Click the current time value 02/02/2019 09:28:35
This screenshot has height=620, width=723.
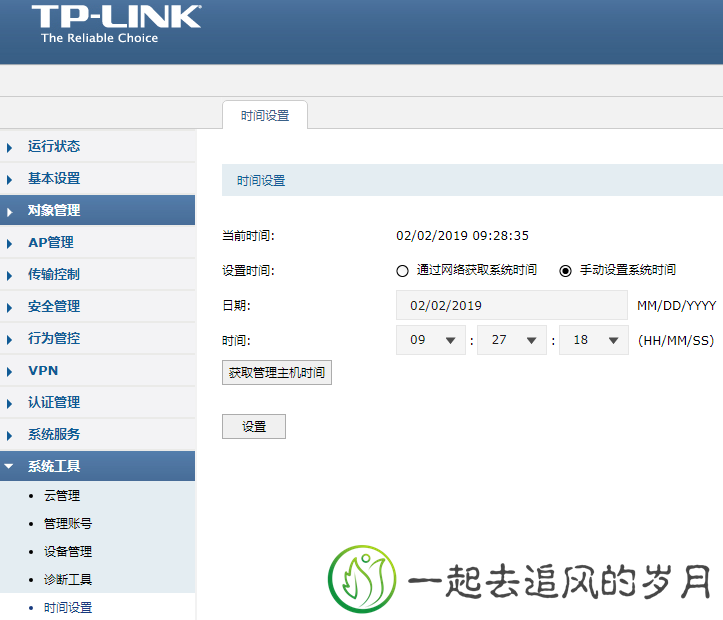462,236
